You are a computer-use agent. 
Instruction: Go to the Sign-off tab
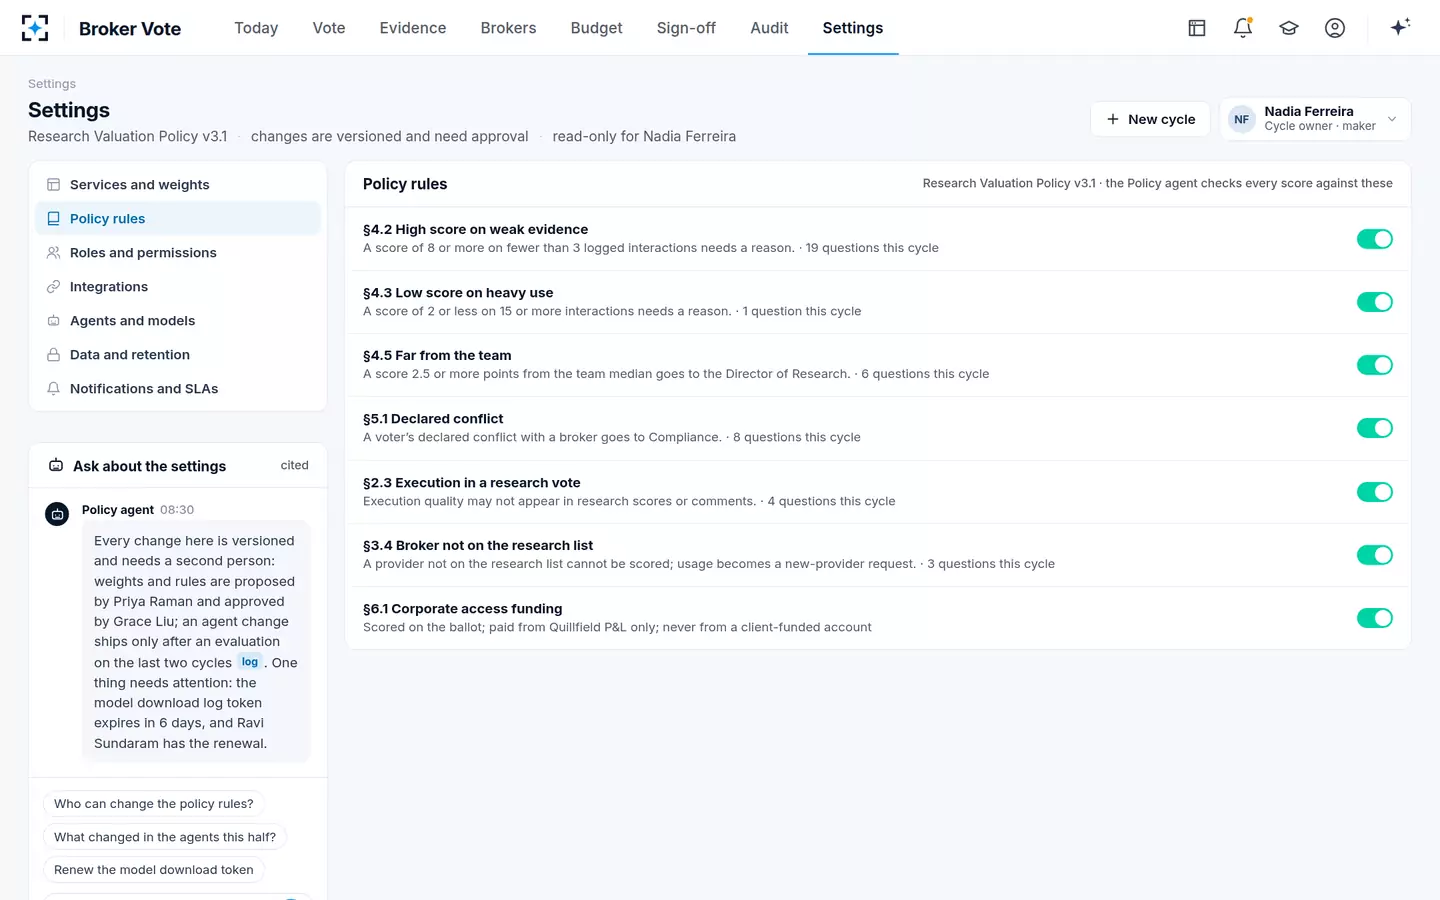686,28
